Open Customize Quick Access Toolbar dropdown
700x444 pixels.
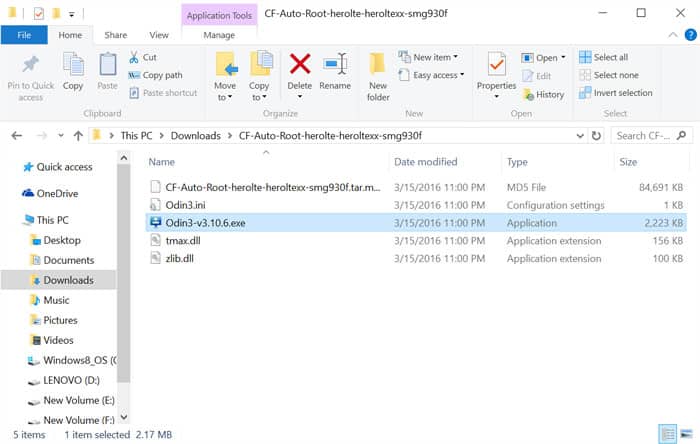point(71,14)
